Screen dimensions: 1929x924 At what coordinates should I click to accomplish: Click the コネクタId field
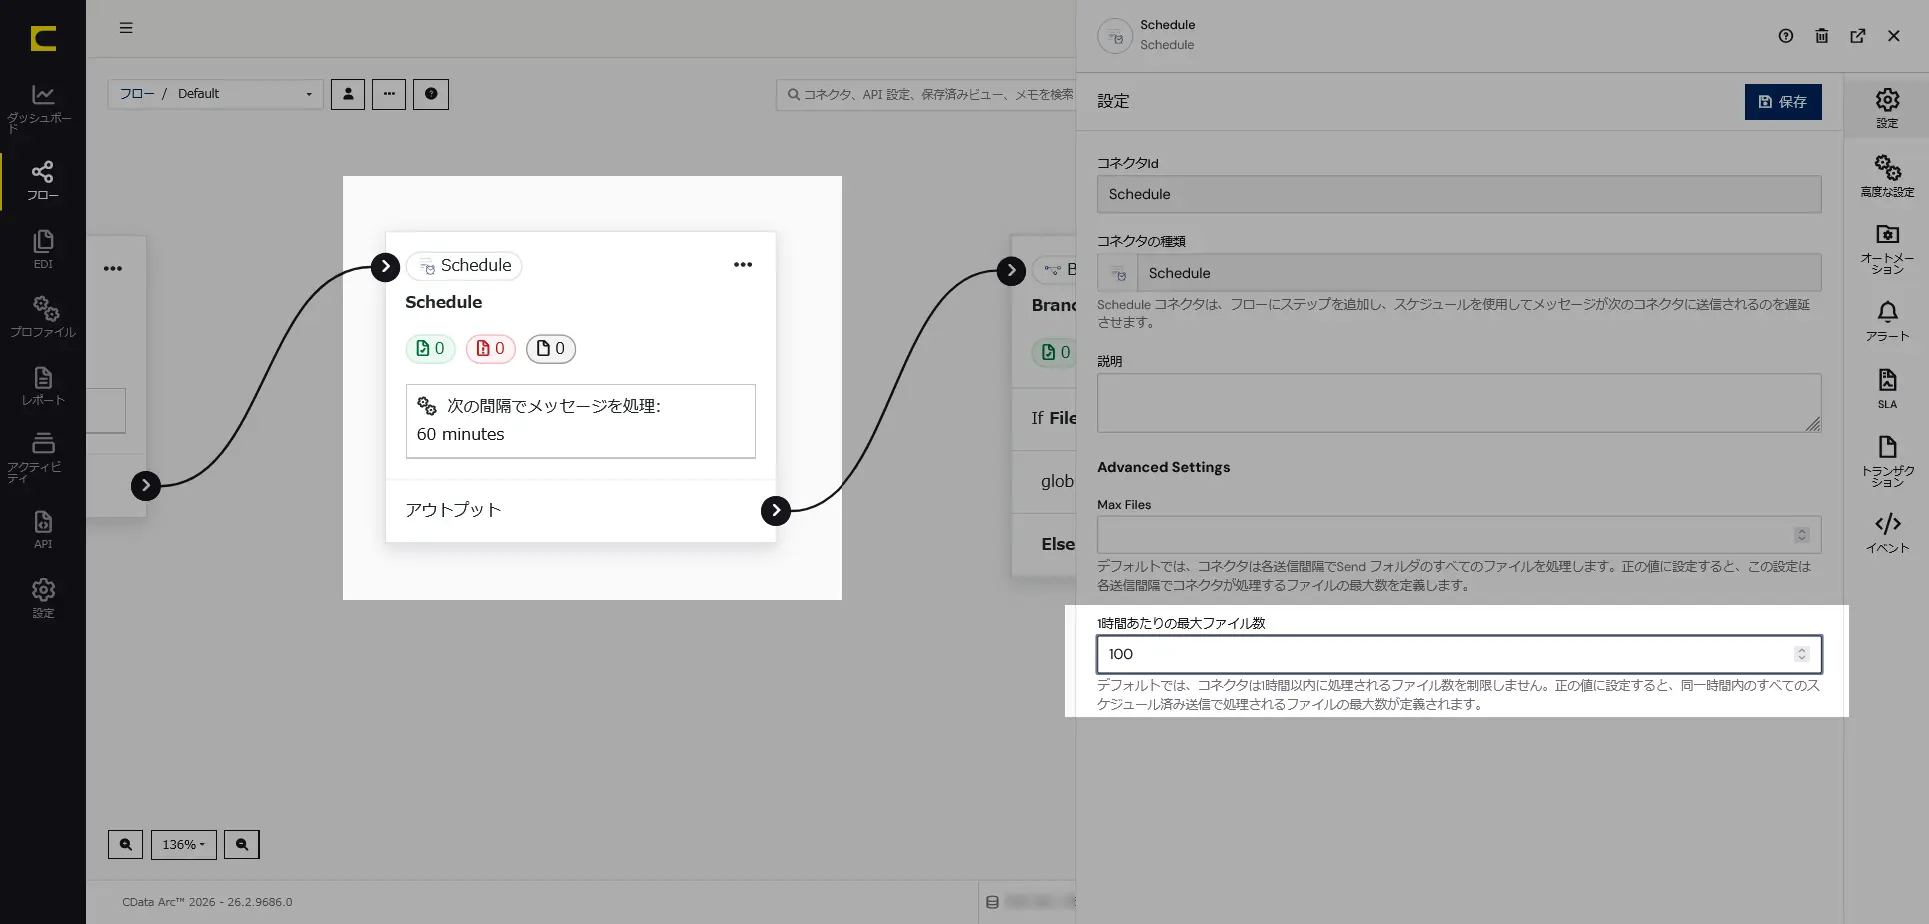pyautogui.click(x=1459, y=194)
